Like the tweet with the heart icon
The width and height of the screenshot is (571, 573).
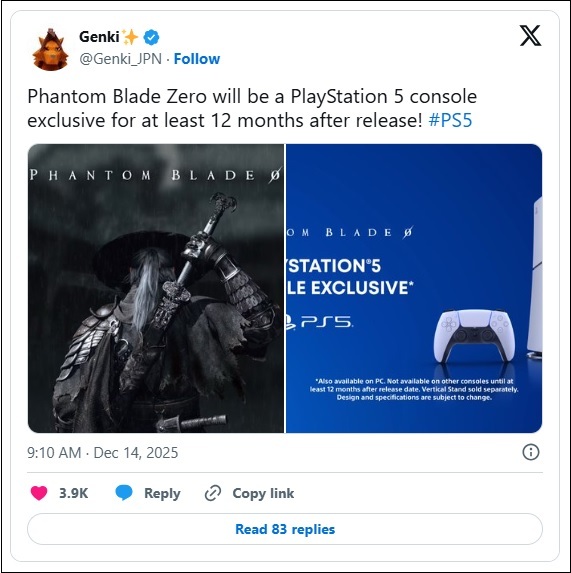[39, 493]
